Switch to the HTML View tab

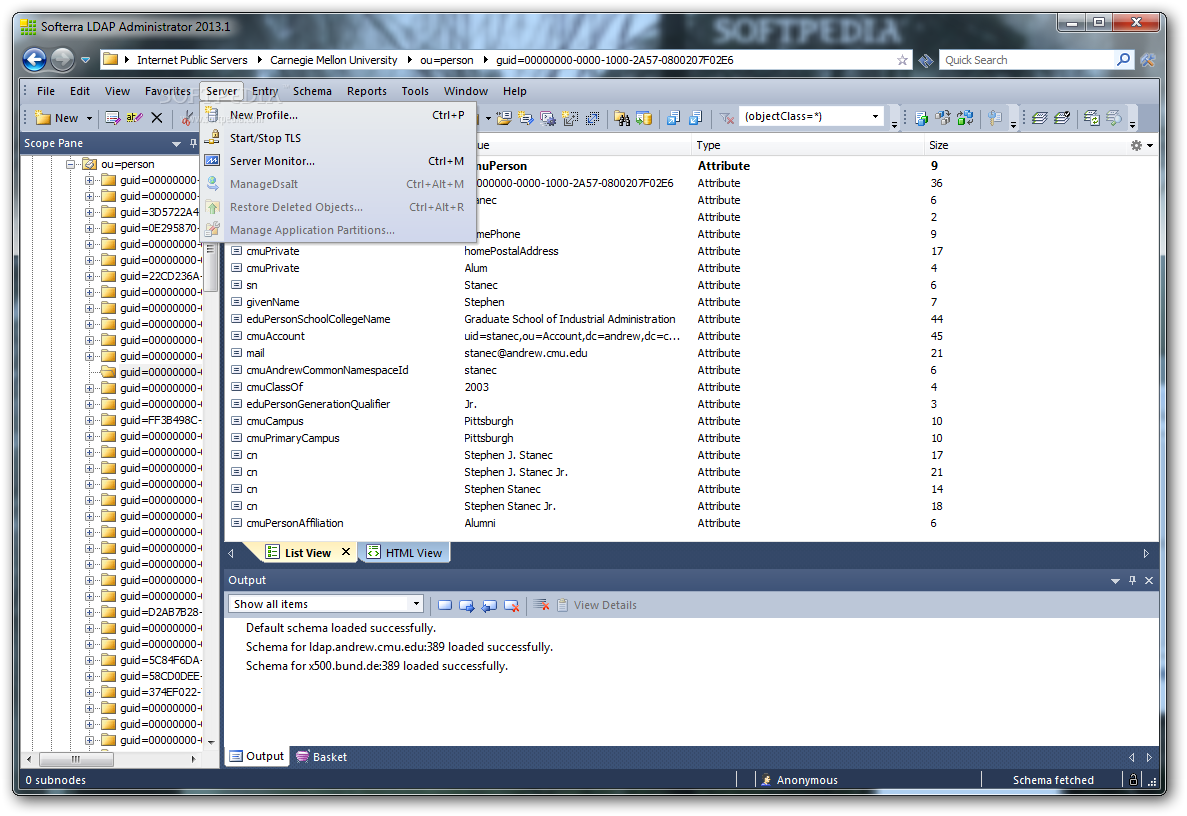(406, 553)
